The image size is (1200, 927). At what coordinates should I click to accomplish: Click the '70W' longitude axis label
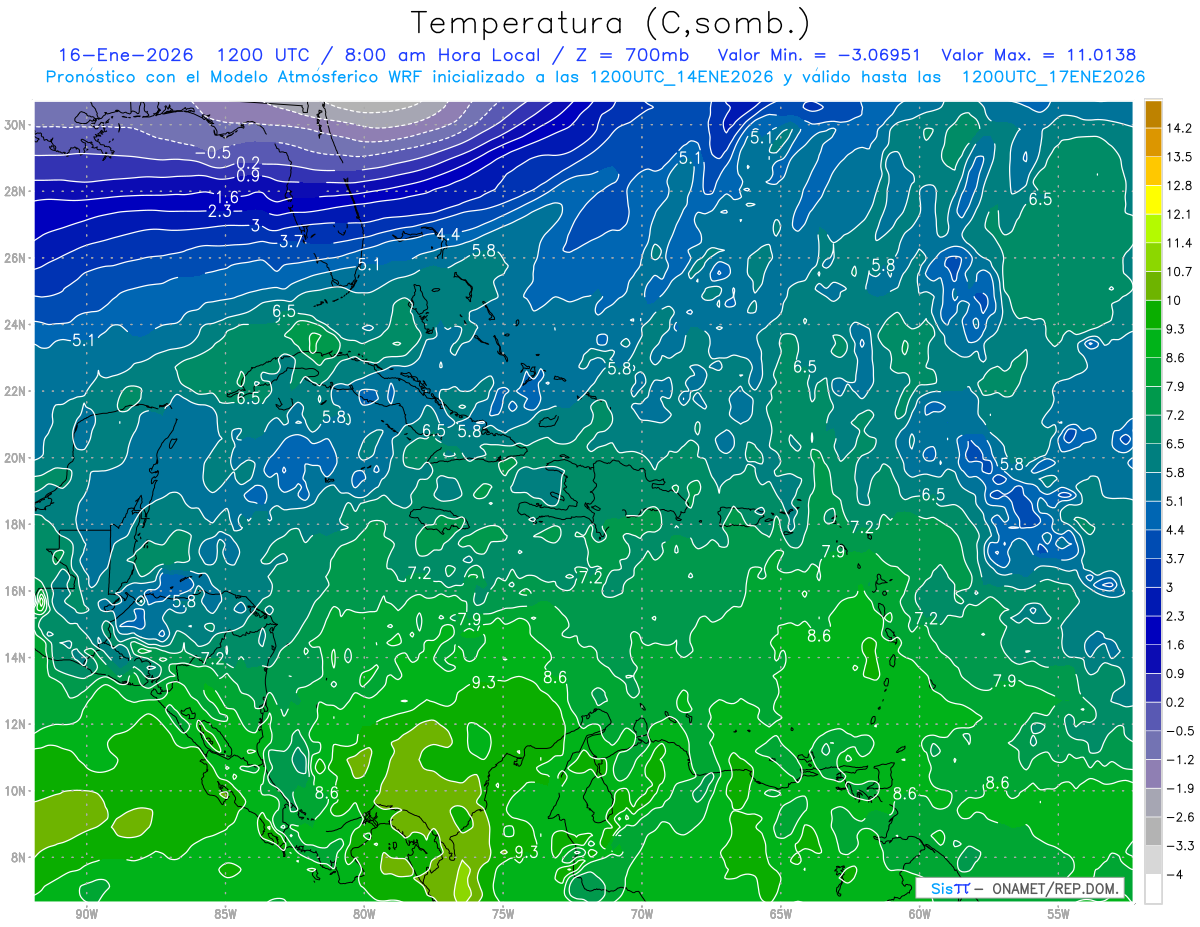click(642, 914)
